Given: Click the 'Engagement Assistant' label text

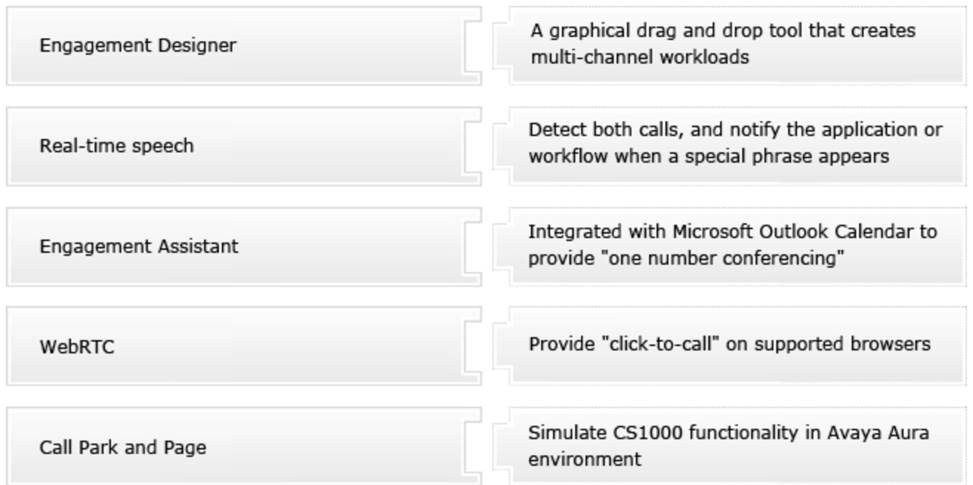Looking at the screenshot, I should (139, 247).
